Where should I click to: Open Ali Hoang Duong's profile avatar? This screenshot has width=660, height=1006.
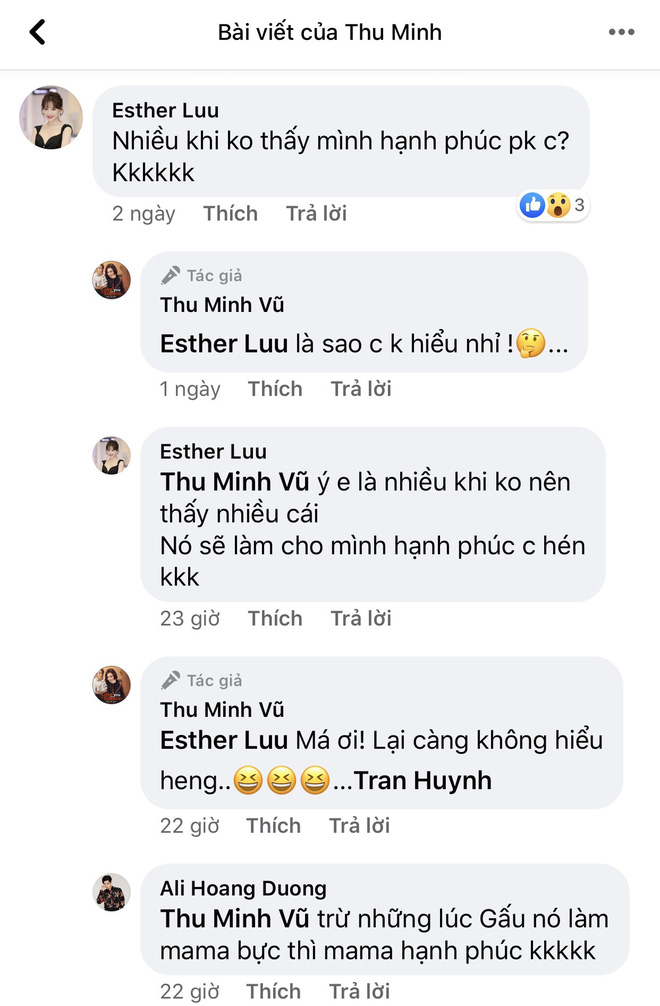coord(112,892)
